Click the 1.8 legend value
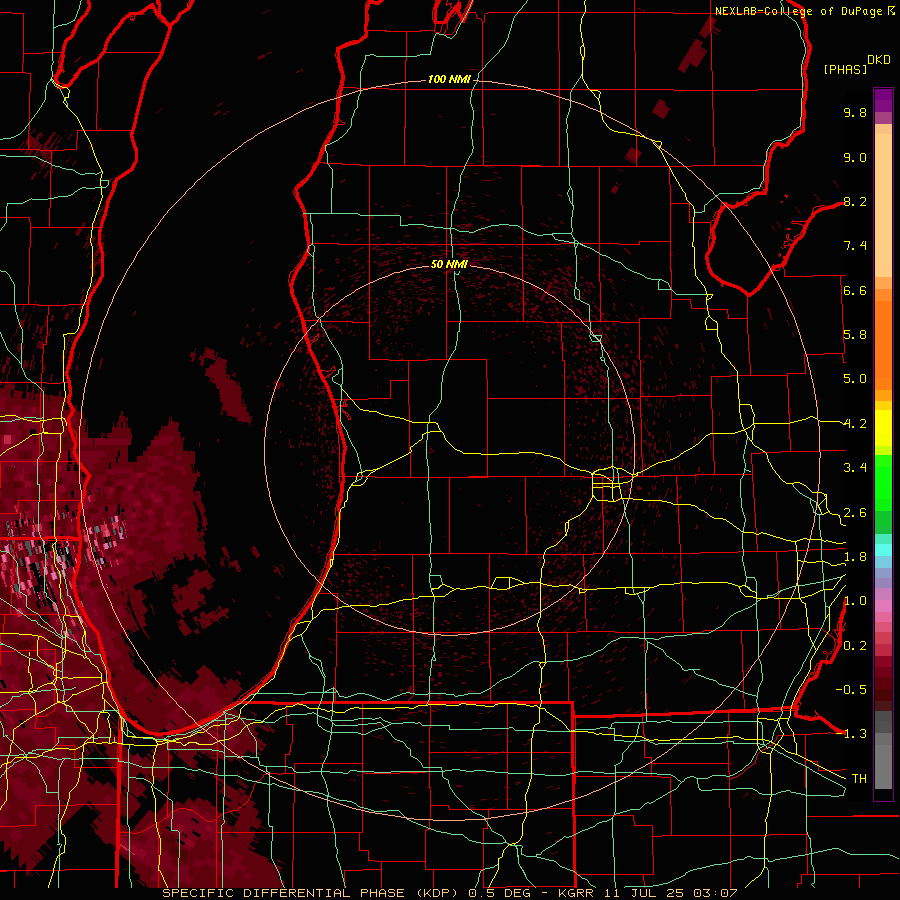This screenshot has height=900, width=900. (855, 557)
